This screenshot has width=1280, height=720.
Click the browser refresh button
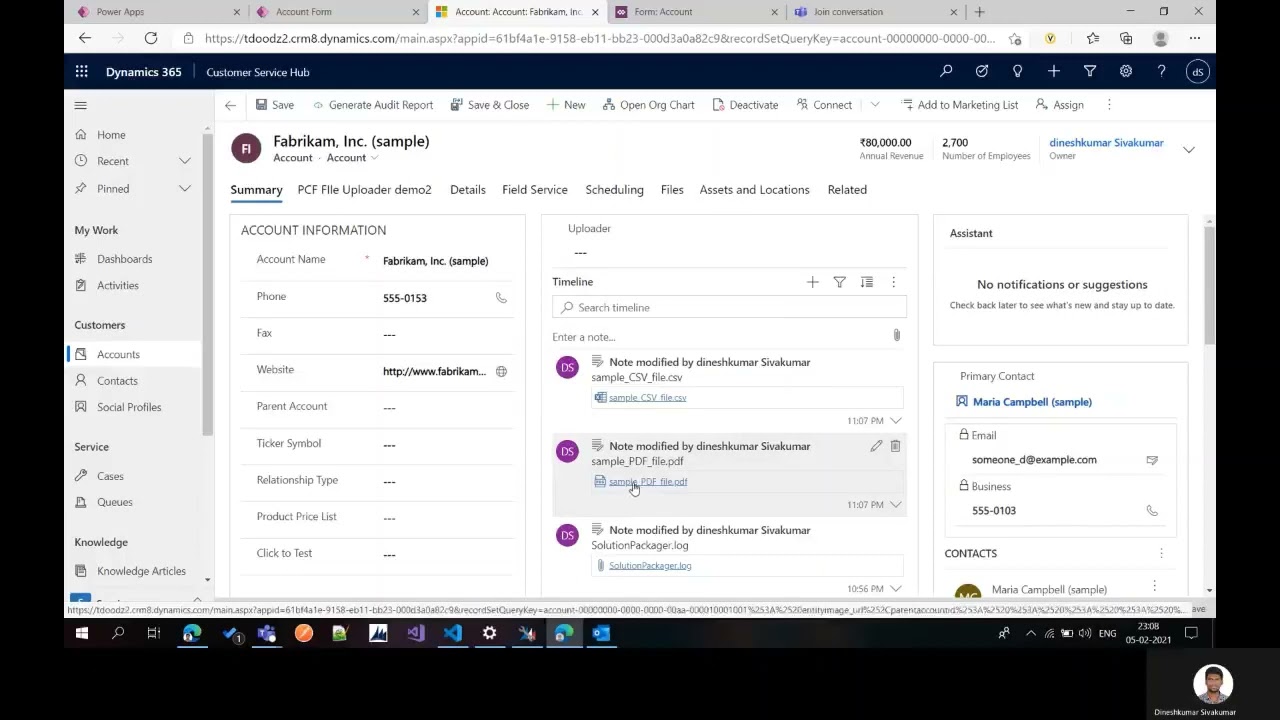151,38
